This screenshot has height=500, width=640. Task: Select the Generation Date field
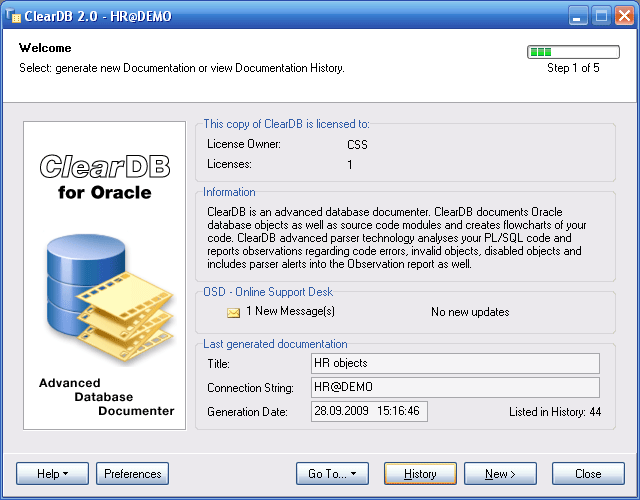click(369, 411)
